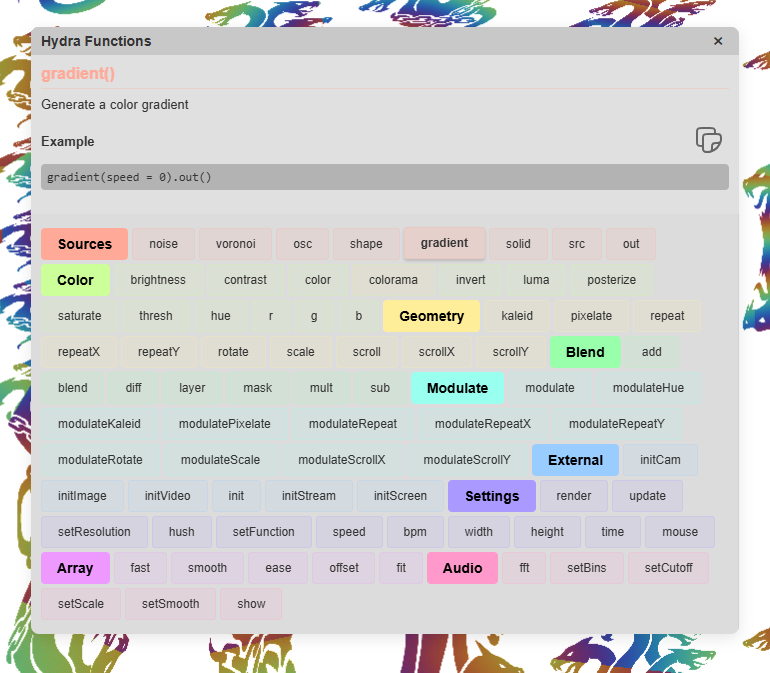Choose the osc function
Viewport: 770px width, 673px height.
pos(302,244)
